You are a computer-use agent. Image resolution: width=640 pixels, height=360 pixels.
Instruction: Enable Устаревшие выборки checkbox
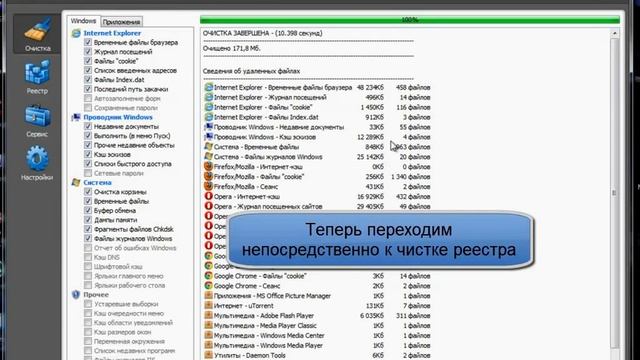click(88, 304)
